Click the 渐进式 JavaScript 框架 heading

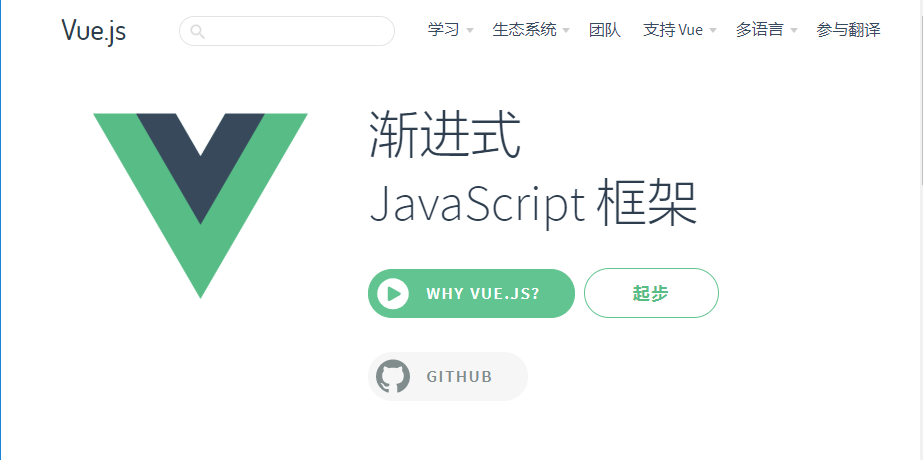pos(533,170)
